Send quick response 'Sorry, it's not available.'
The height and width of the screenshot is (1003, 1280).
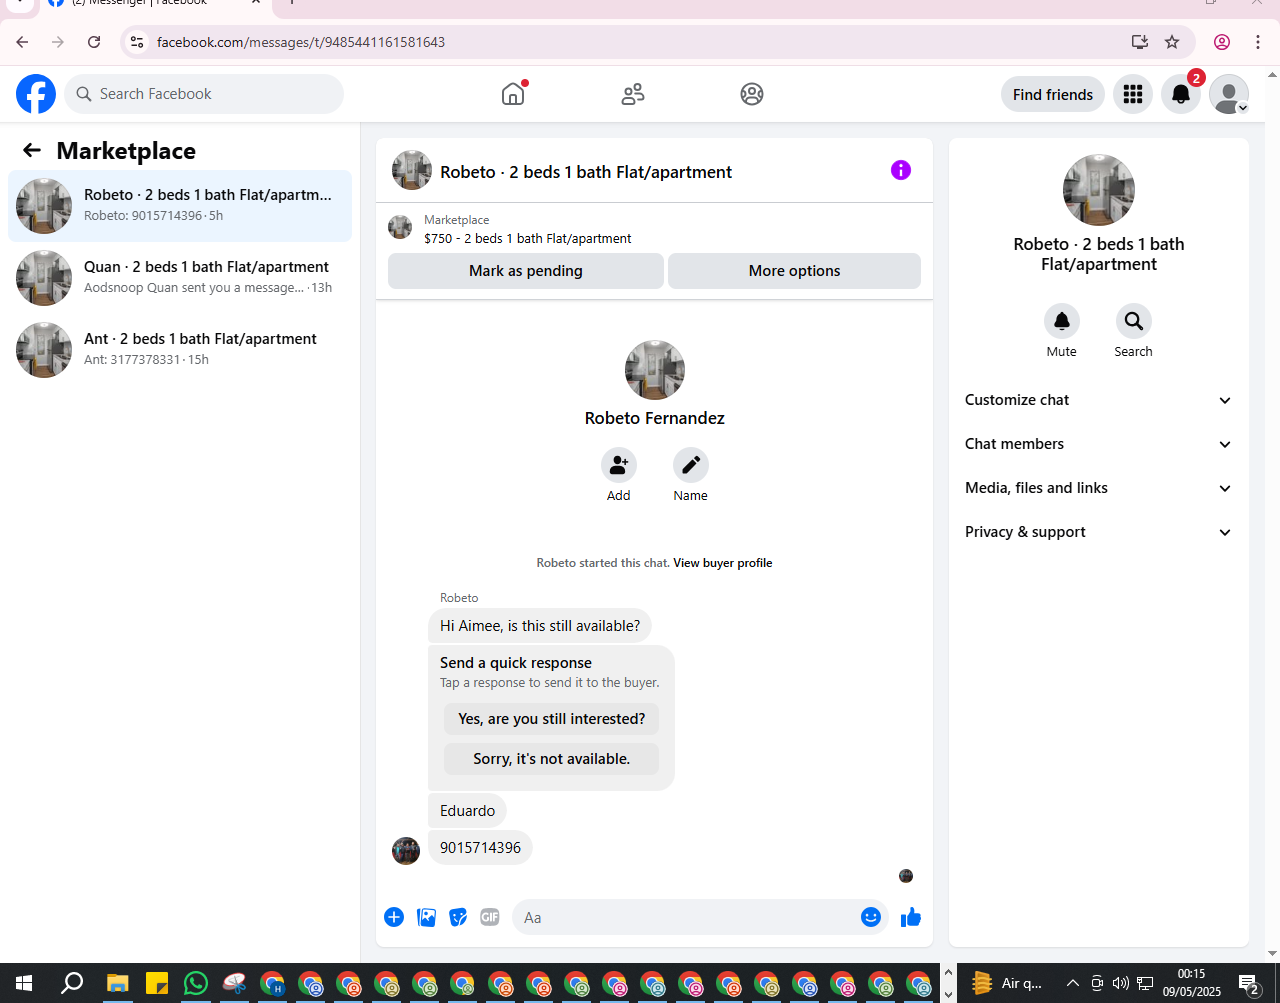point(552,759)
